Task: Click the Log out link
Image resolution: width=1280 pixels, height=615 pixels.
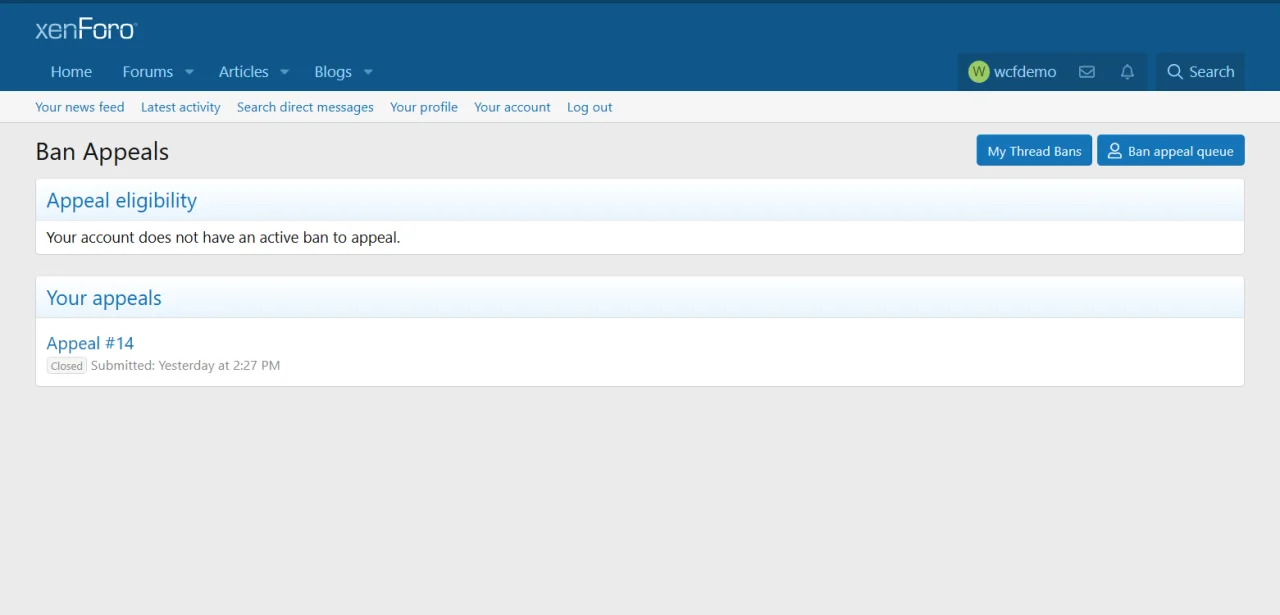Action: pyautogui.click(x=590, y=107)
